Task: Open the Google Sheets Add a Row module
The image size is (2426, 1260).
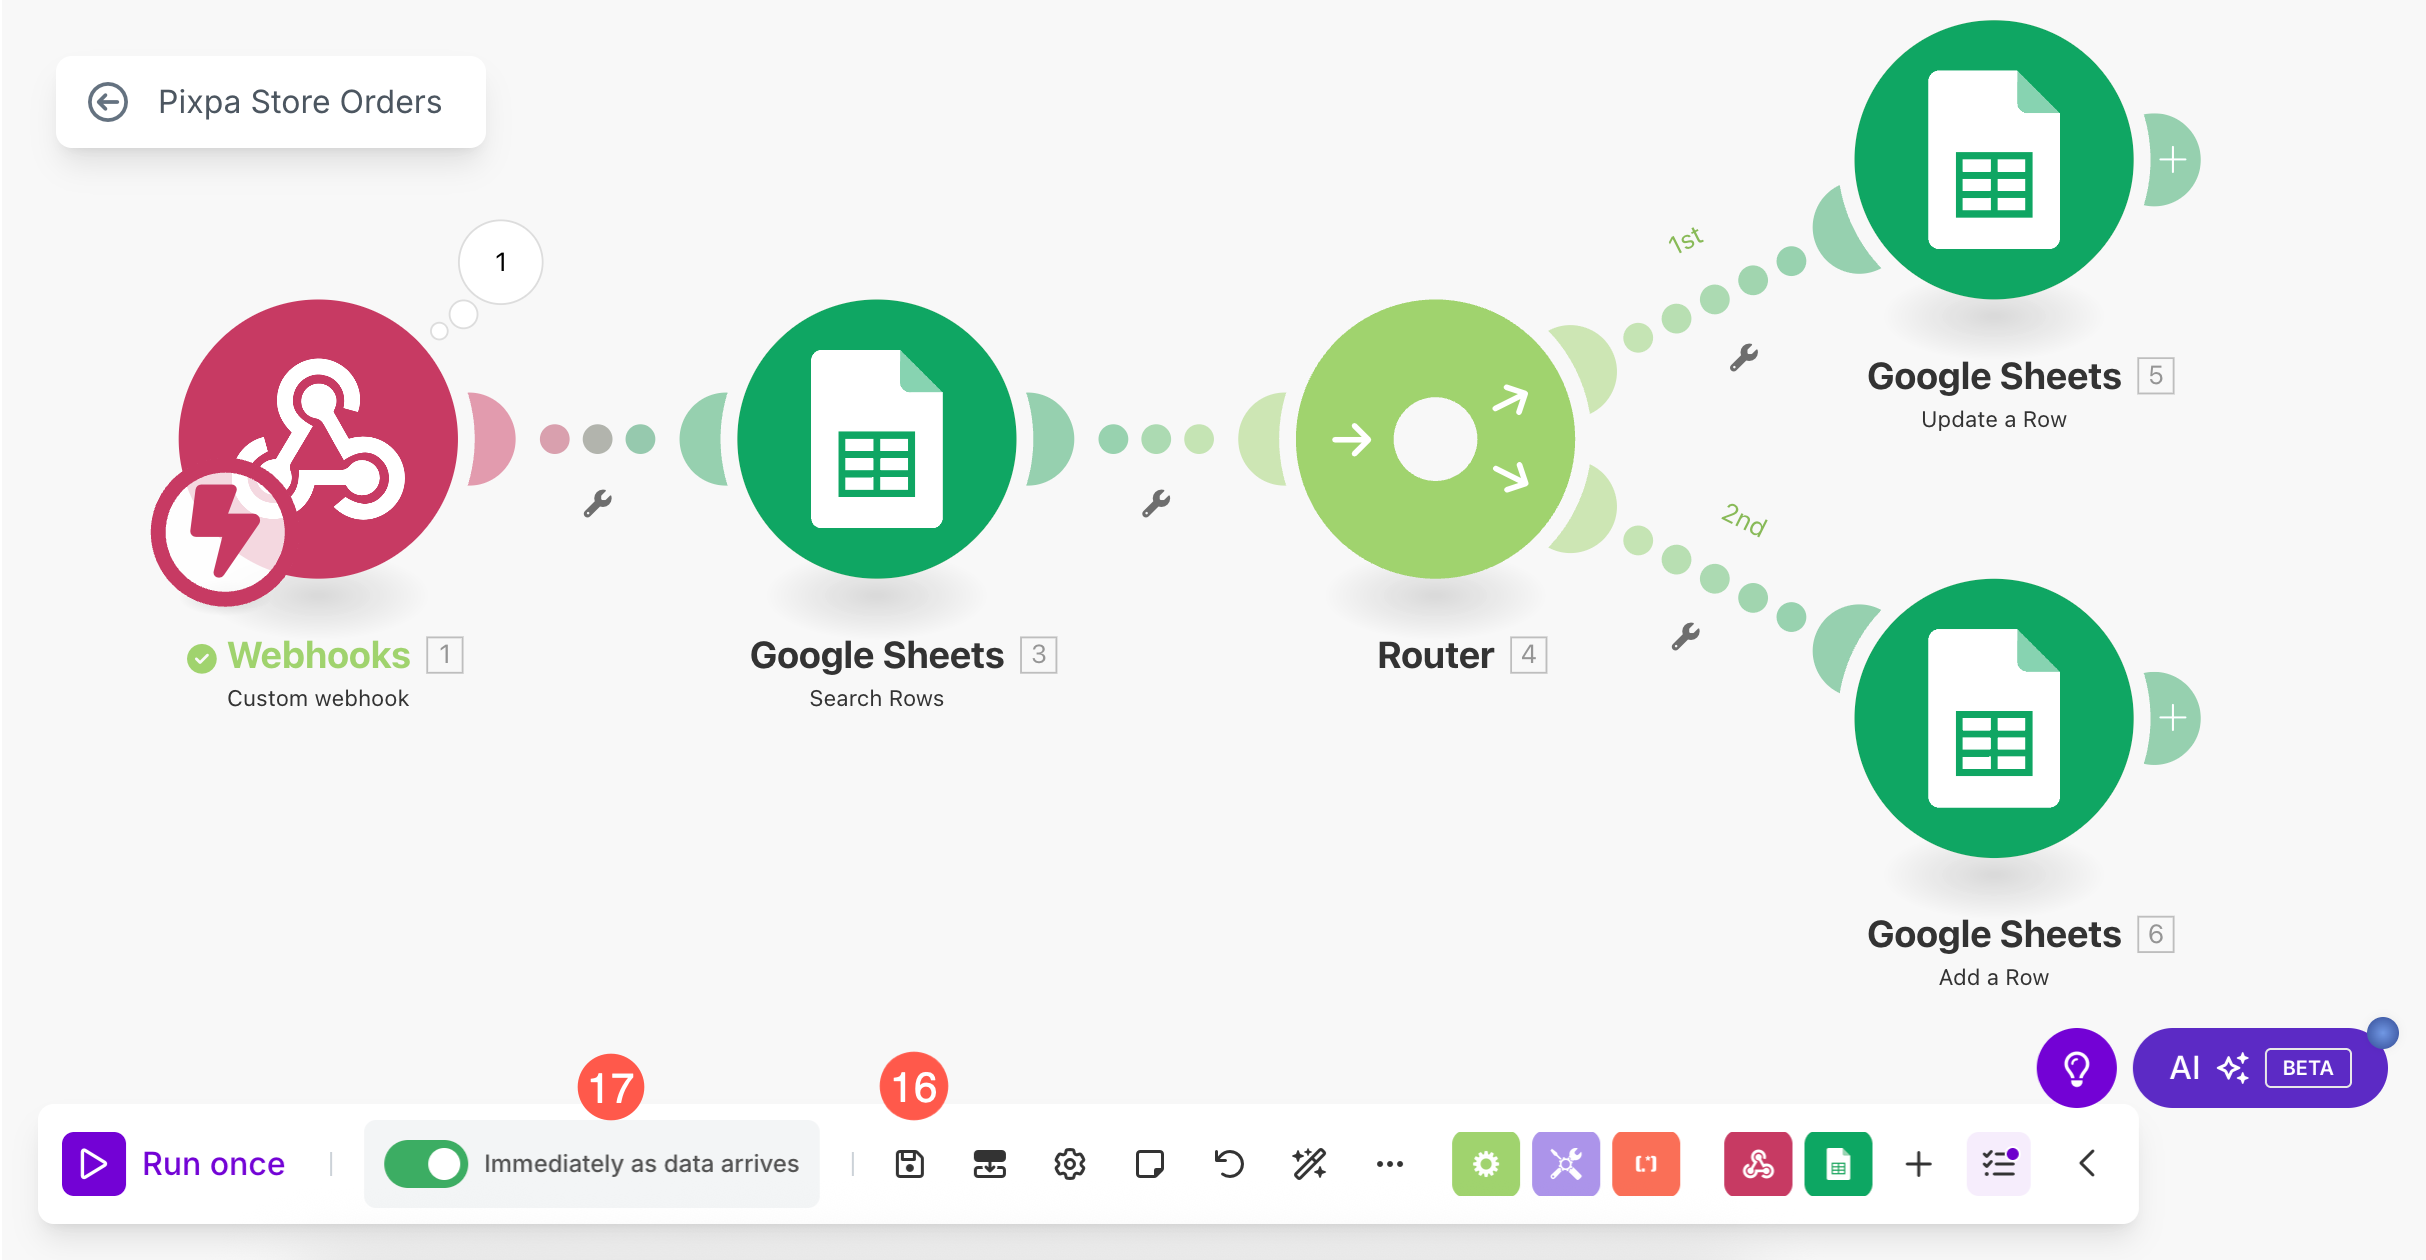Action: tap(1994, 718)
